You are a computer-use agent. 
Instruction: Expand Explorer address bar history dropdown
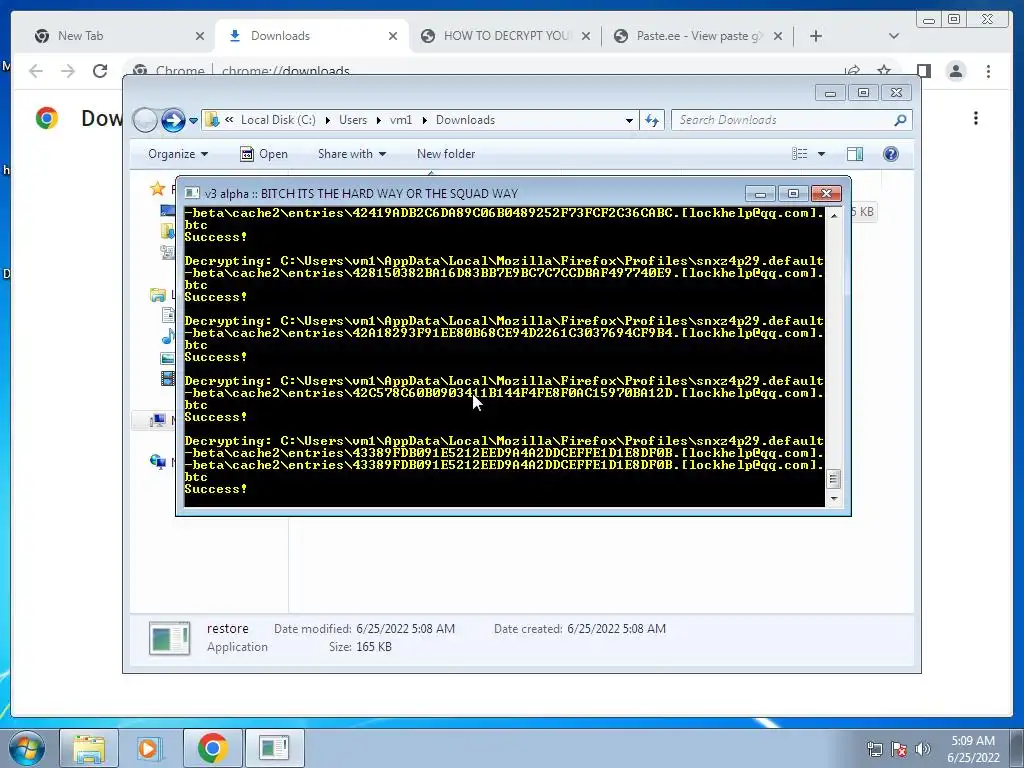[629, 120]
